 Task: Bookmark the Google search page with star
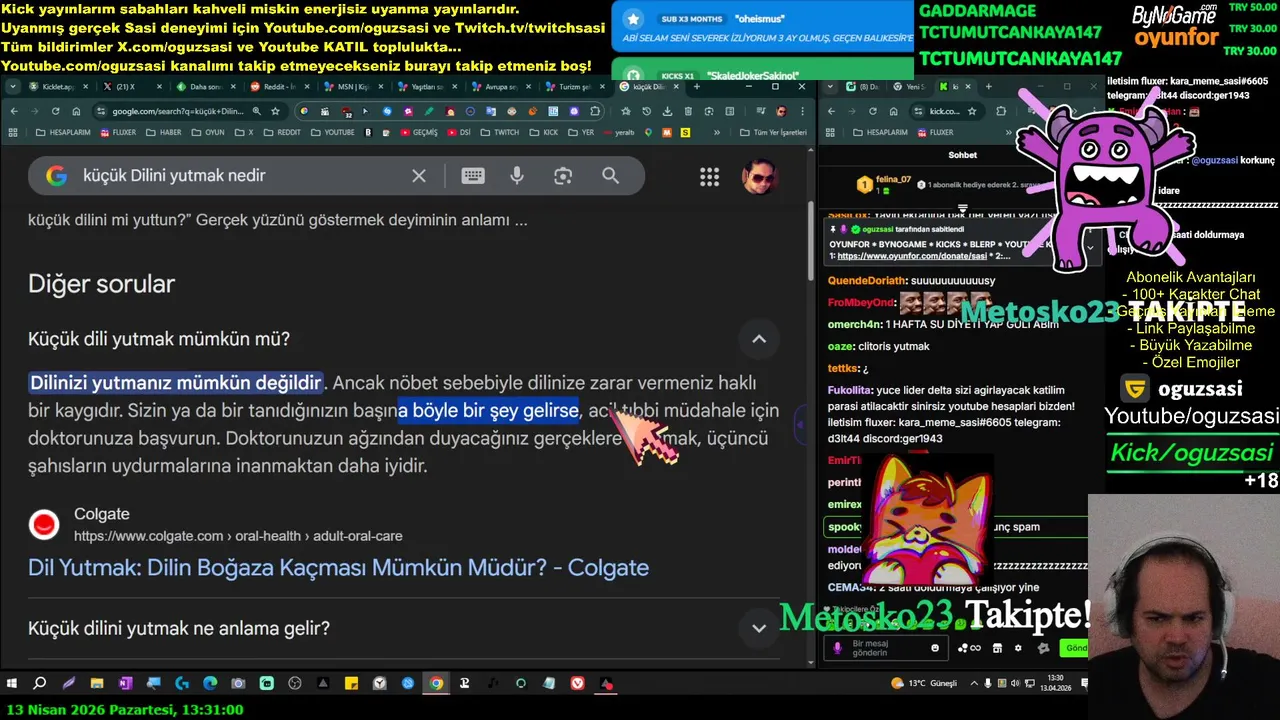point(275,110)
